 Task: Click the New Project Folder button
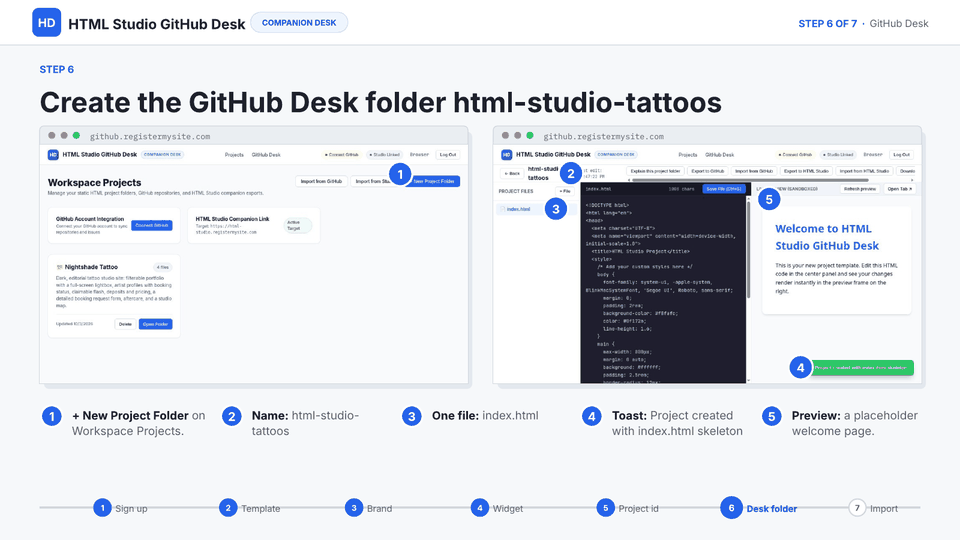click(433, 181)
